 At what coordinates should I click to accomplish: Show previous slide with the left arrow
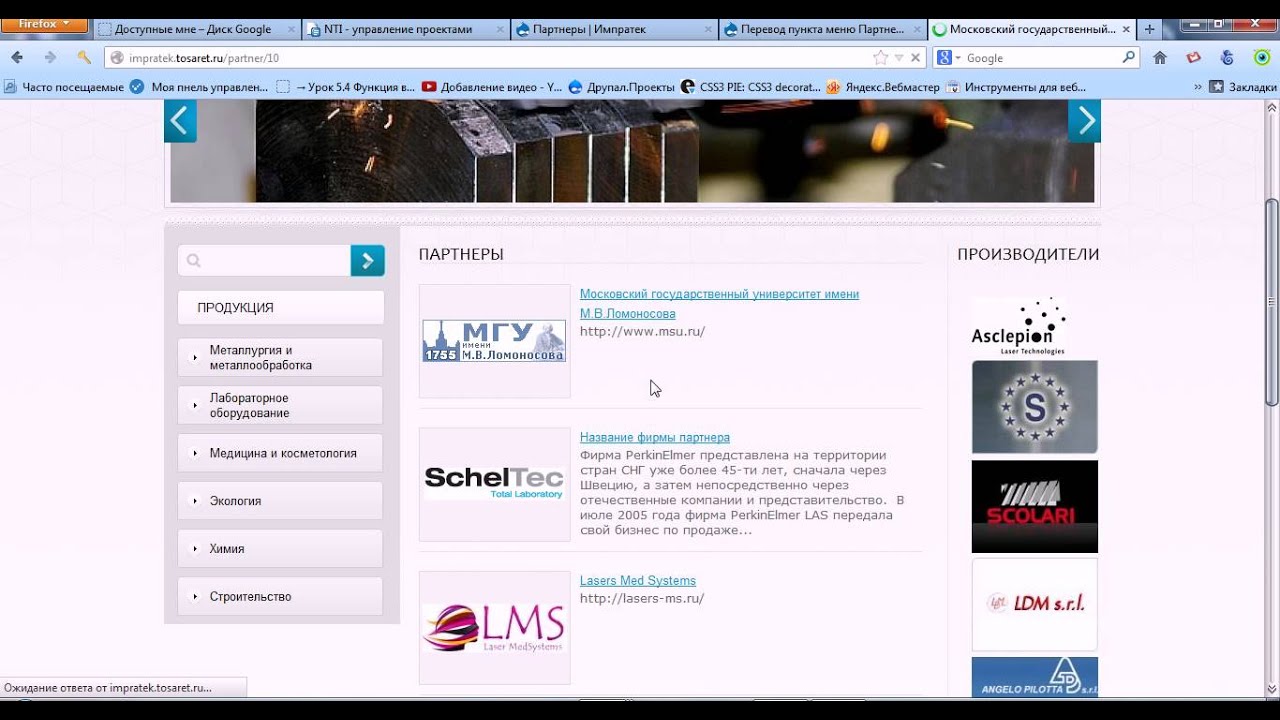[x=180, y=121]
